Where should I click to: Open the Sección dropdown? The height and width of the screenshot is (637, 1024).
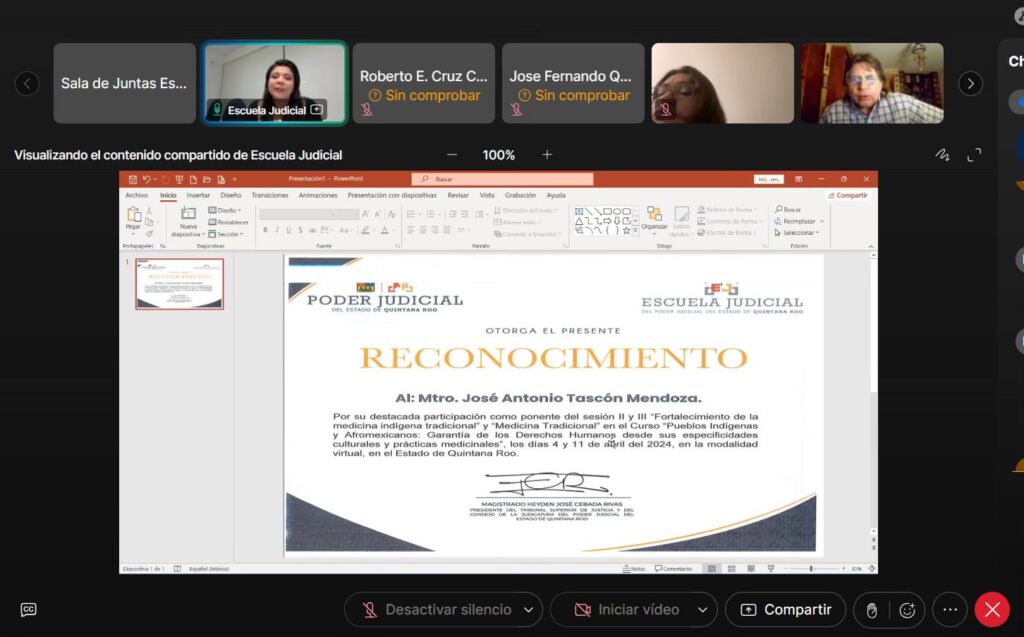226,234
